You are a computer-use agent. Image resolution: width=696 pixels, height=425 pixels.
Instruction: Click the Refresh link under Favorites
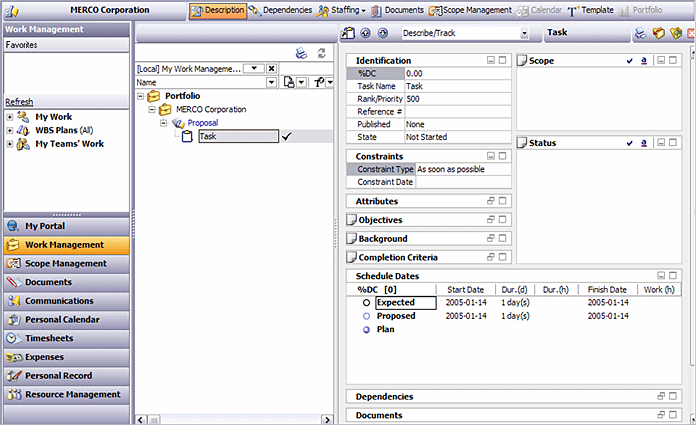pos(19,102)
